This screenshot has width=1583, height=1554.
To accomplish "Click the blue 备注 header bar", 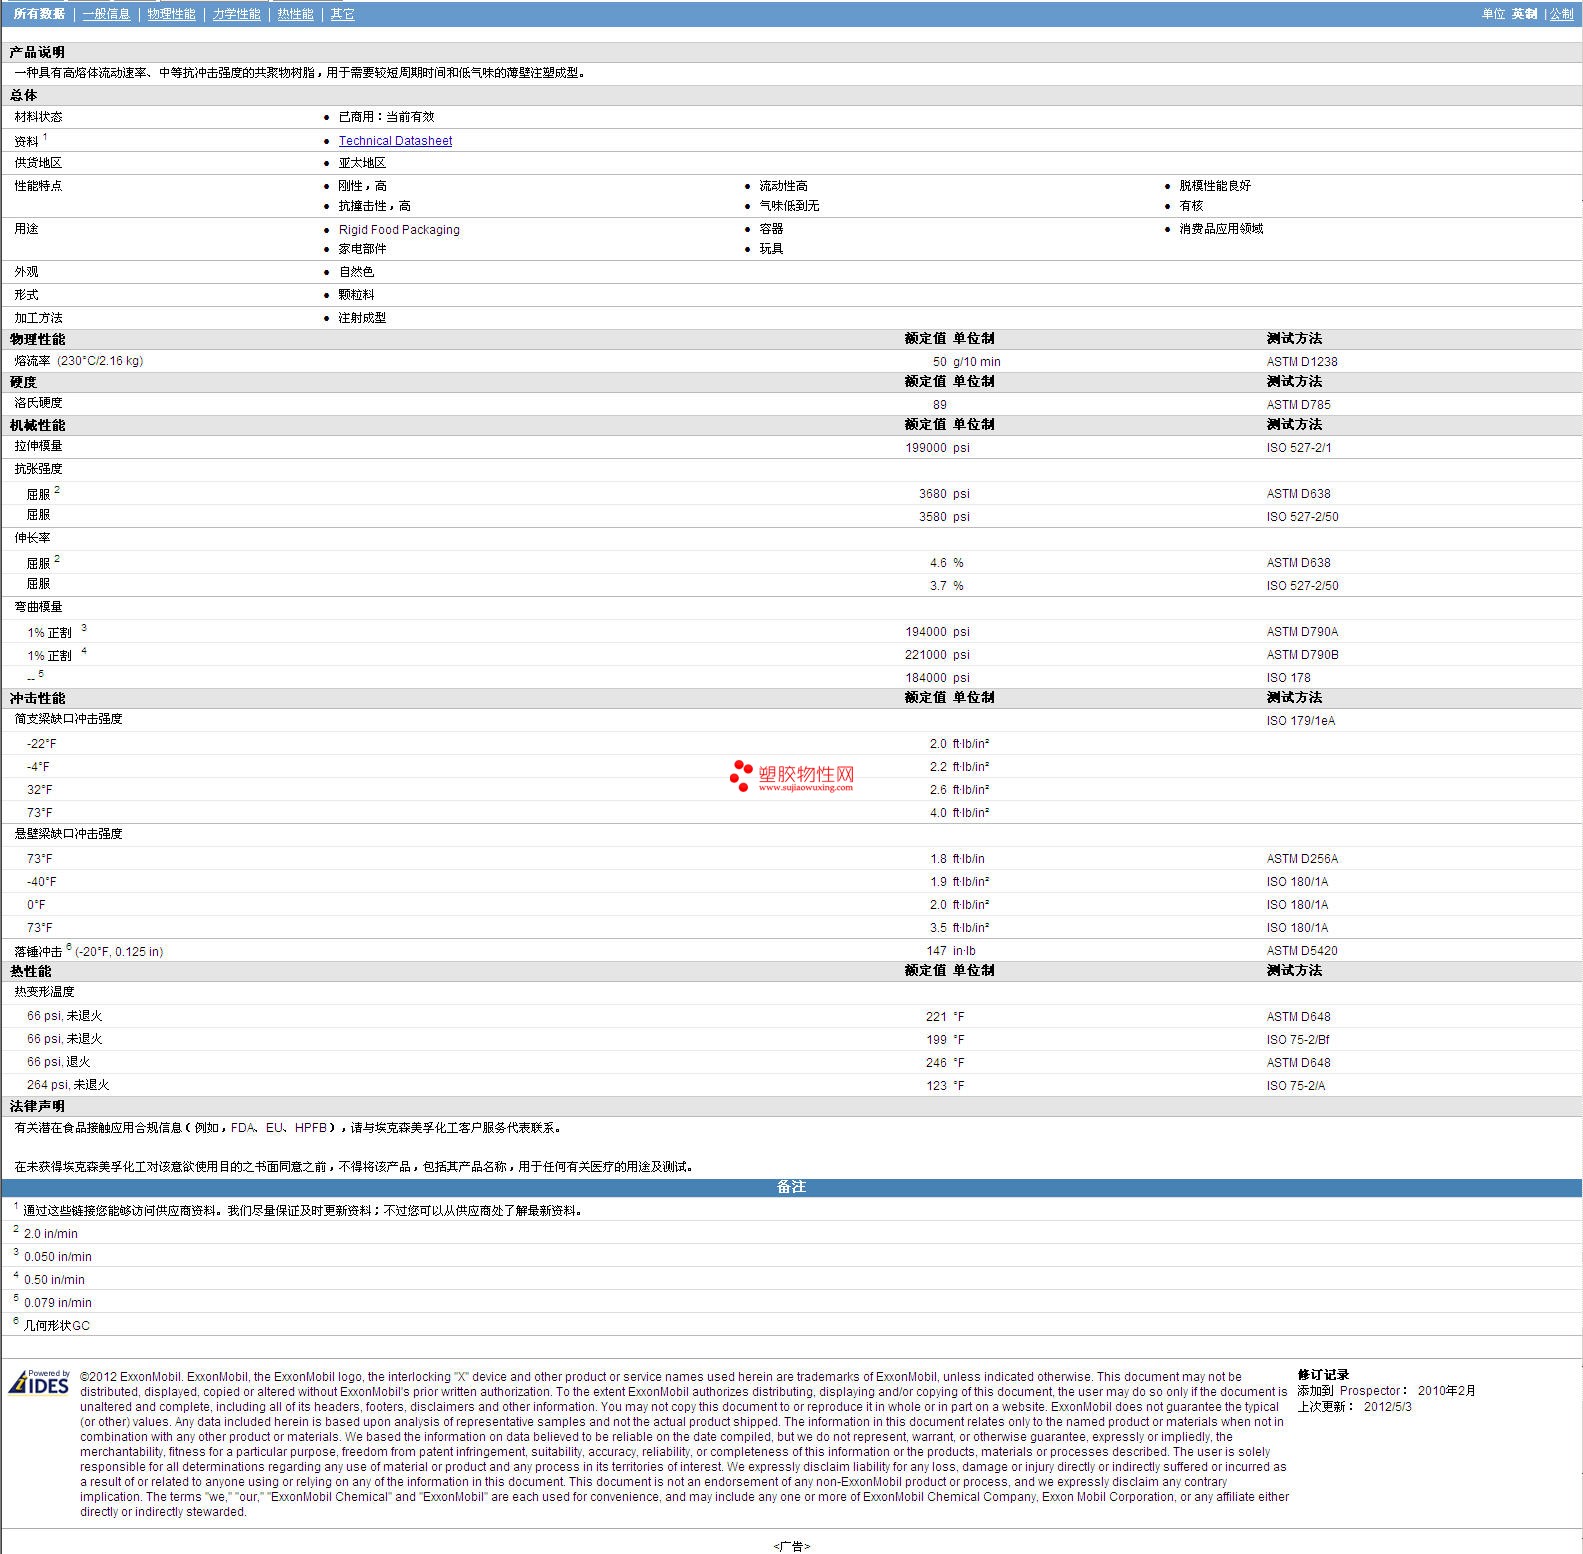I will tap(791, 1187).
